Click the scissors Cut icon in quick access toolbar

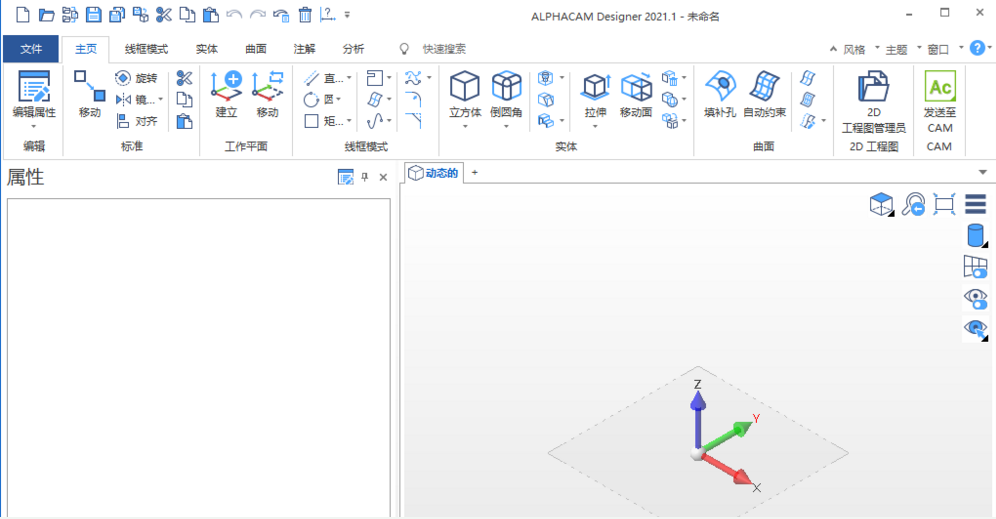[164, 15]
